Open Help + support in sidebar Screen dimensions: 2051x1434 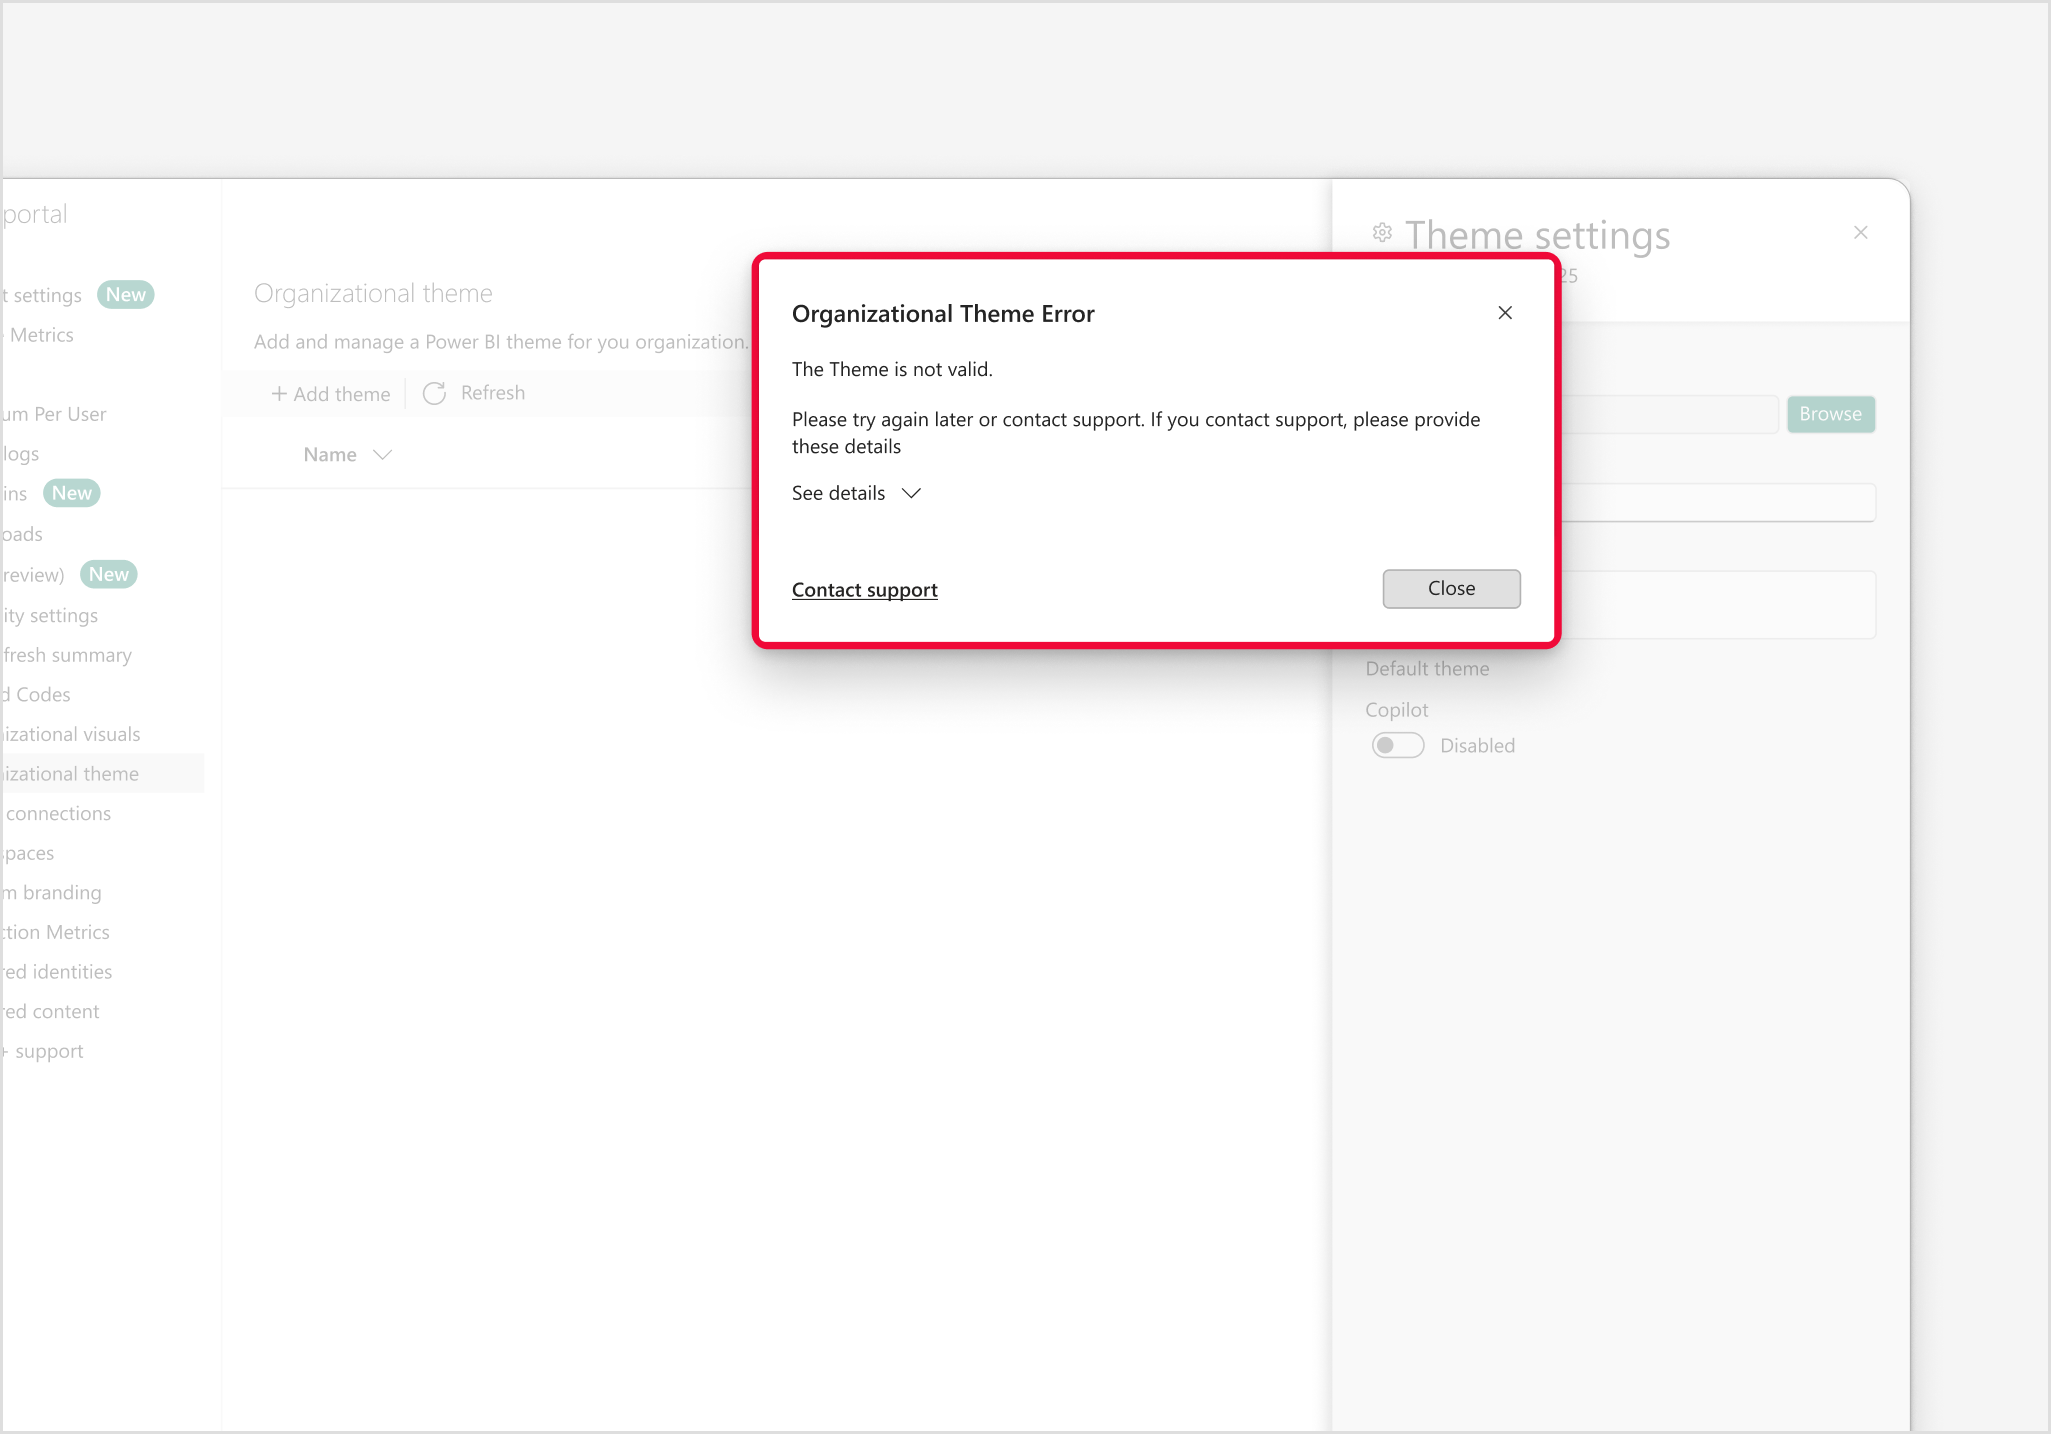(x=42, y=1051)
